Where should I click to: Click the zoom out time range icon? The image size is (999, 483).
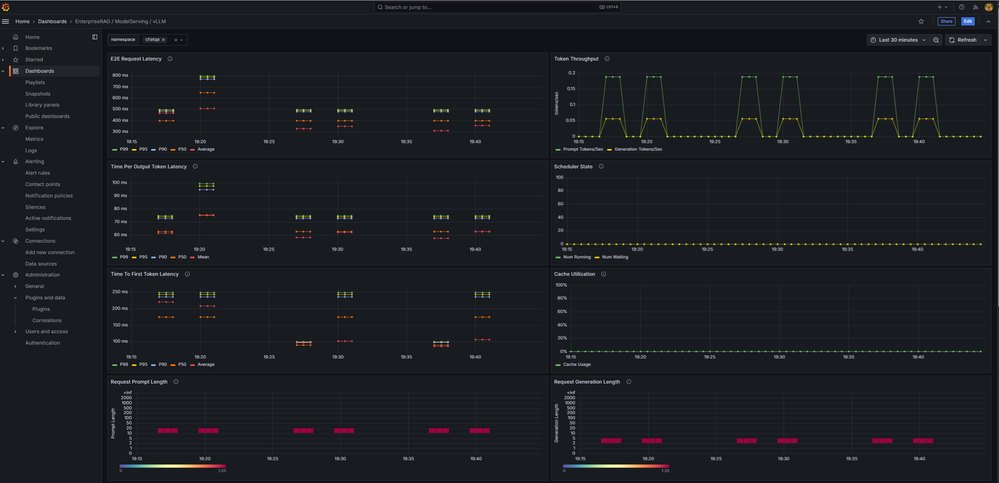[x=936, y=40]
